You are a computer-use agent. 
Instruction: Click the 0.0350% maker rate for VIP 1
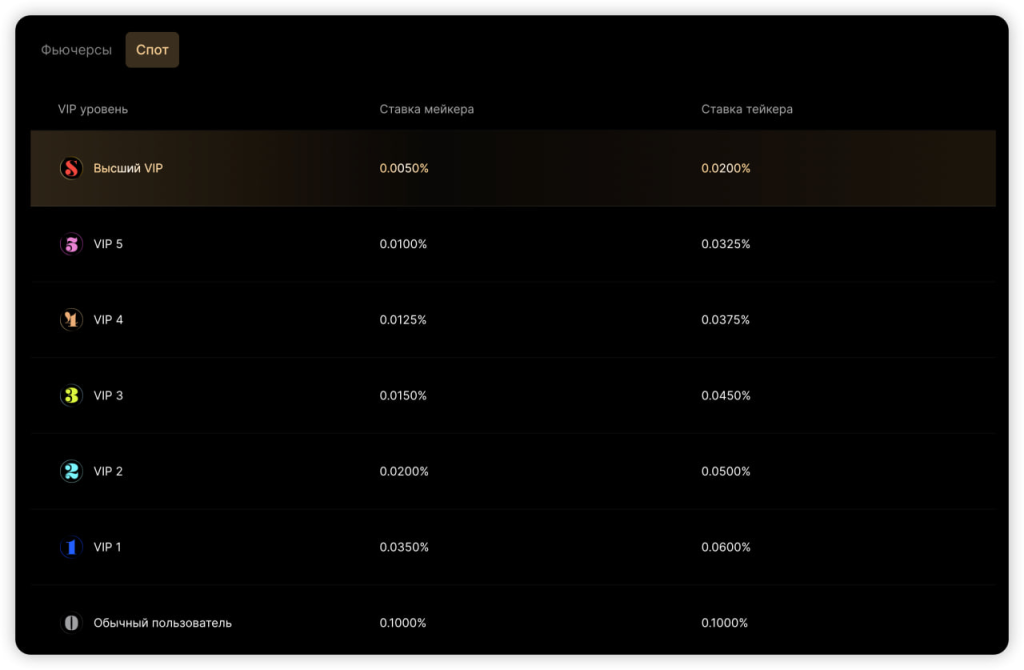click(x=404, y=547)
